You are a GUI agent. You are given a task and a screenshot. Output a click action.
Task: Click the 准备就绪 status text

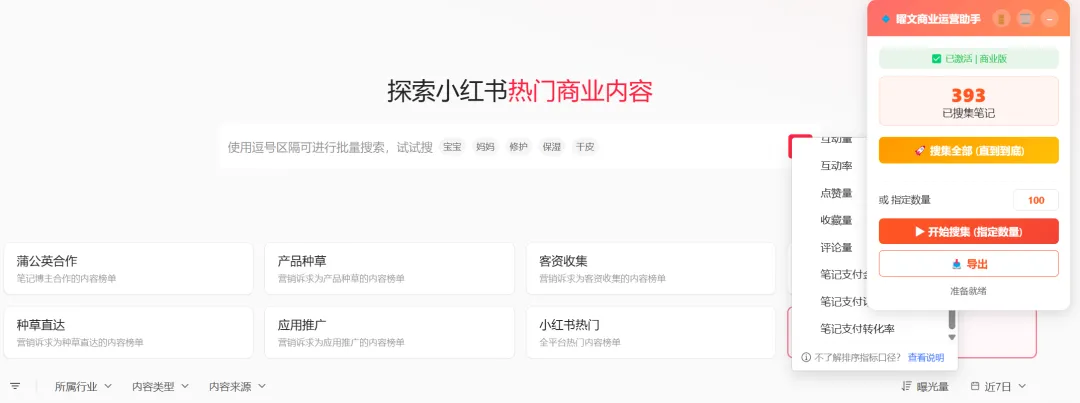(x=968, y=291)
